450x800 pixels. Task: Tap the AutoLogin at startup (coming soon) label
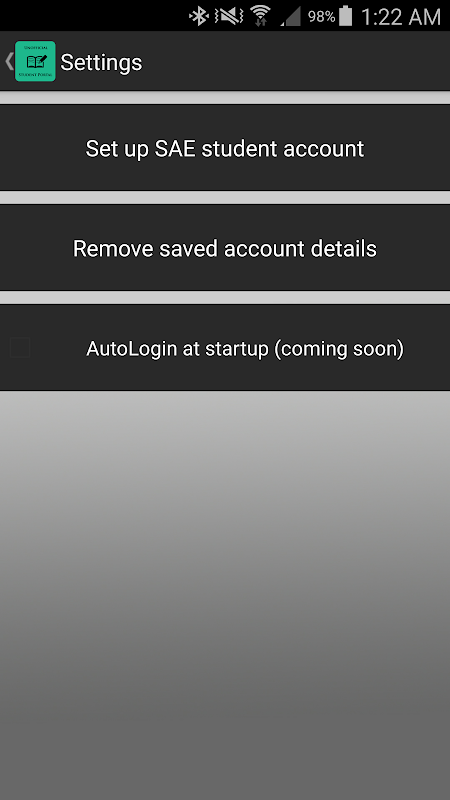coord(245,349)
